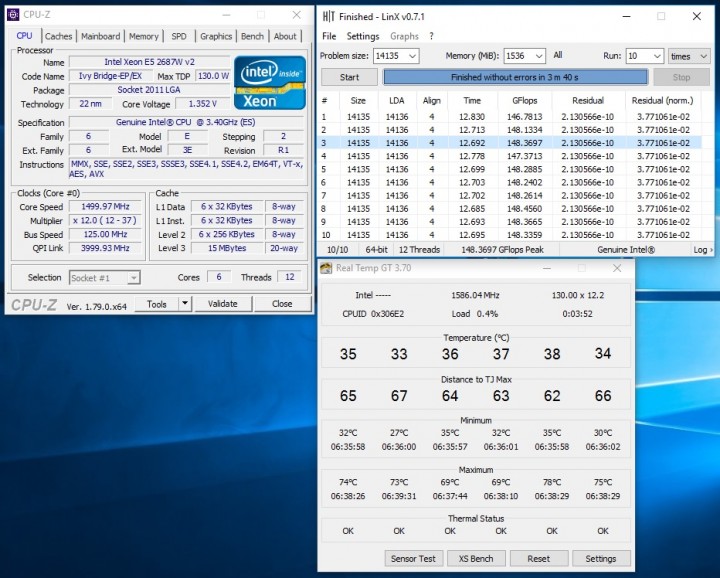Screen dimensions: 720x578
Task: Click the Bus Speed value 125.00 MHz
Action: [x=105, y=234]
